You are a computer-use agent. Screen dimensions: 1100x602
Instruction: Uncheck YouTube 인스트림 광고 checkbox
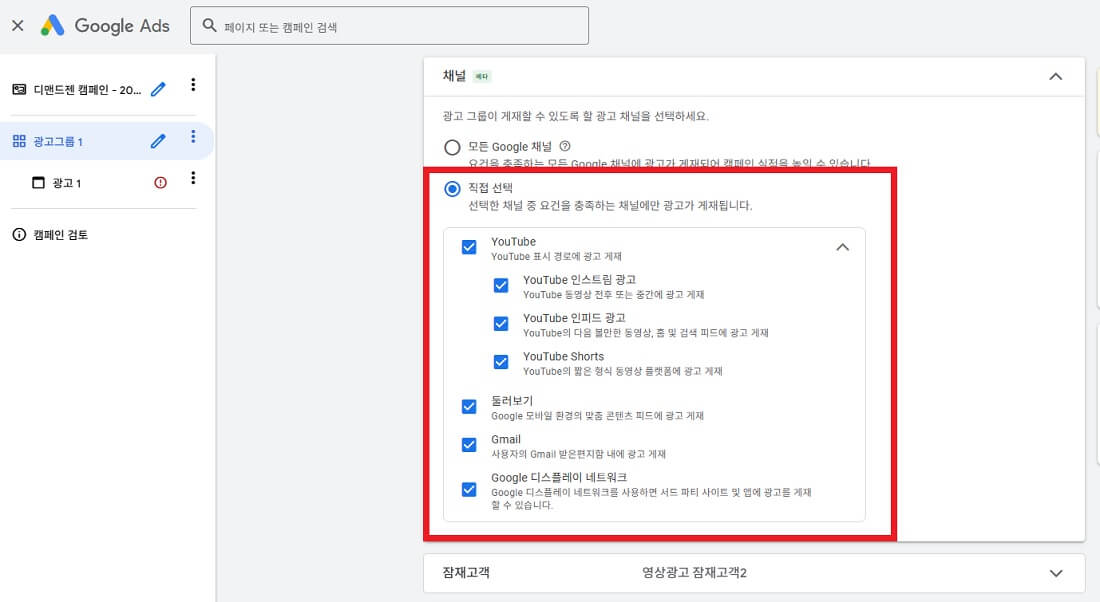(x=501, y=286)
